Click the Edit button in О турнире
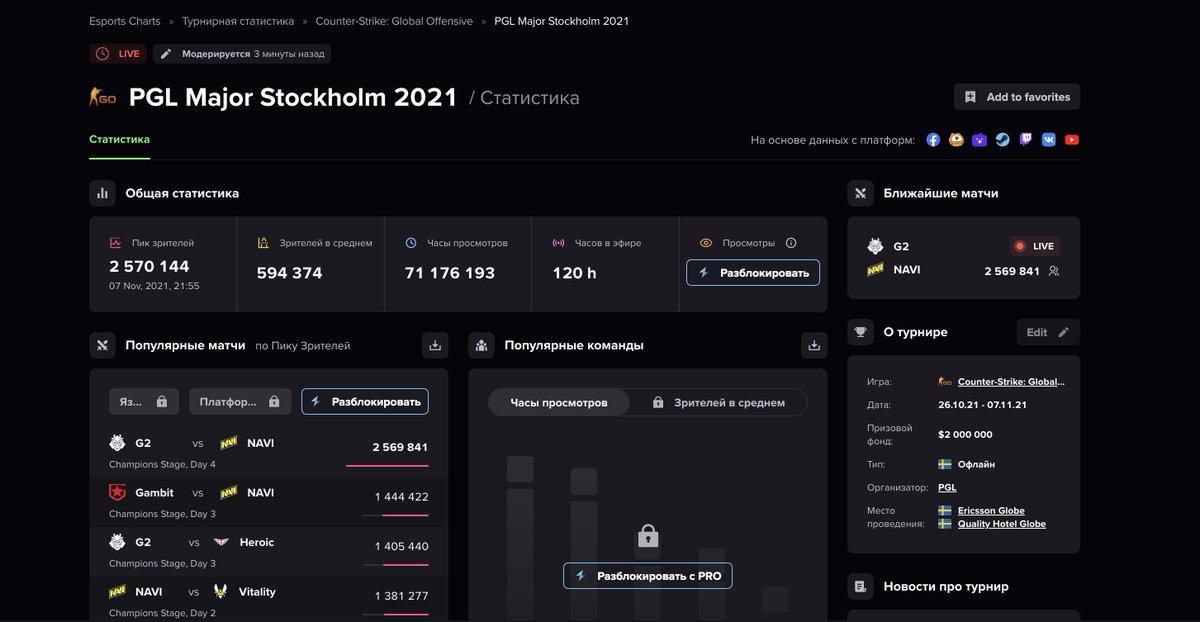This screenshot has height=622, width=1200. coord(1048,332)
